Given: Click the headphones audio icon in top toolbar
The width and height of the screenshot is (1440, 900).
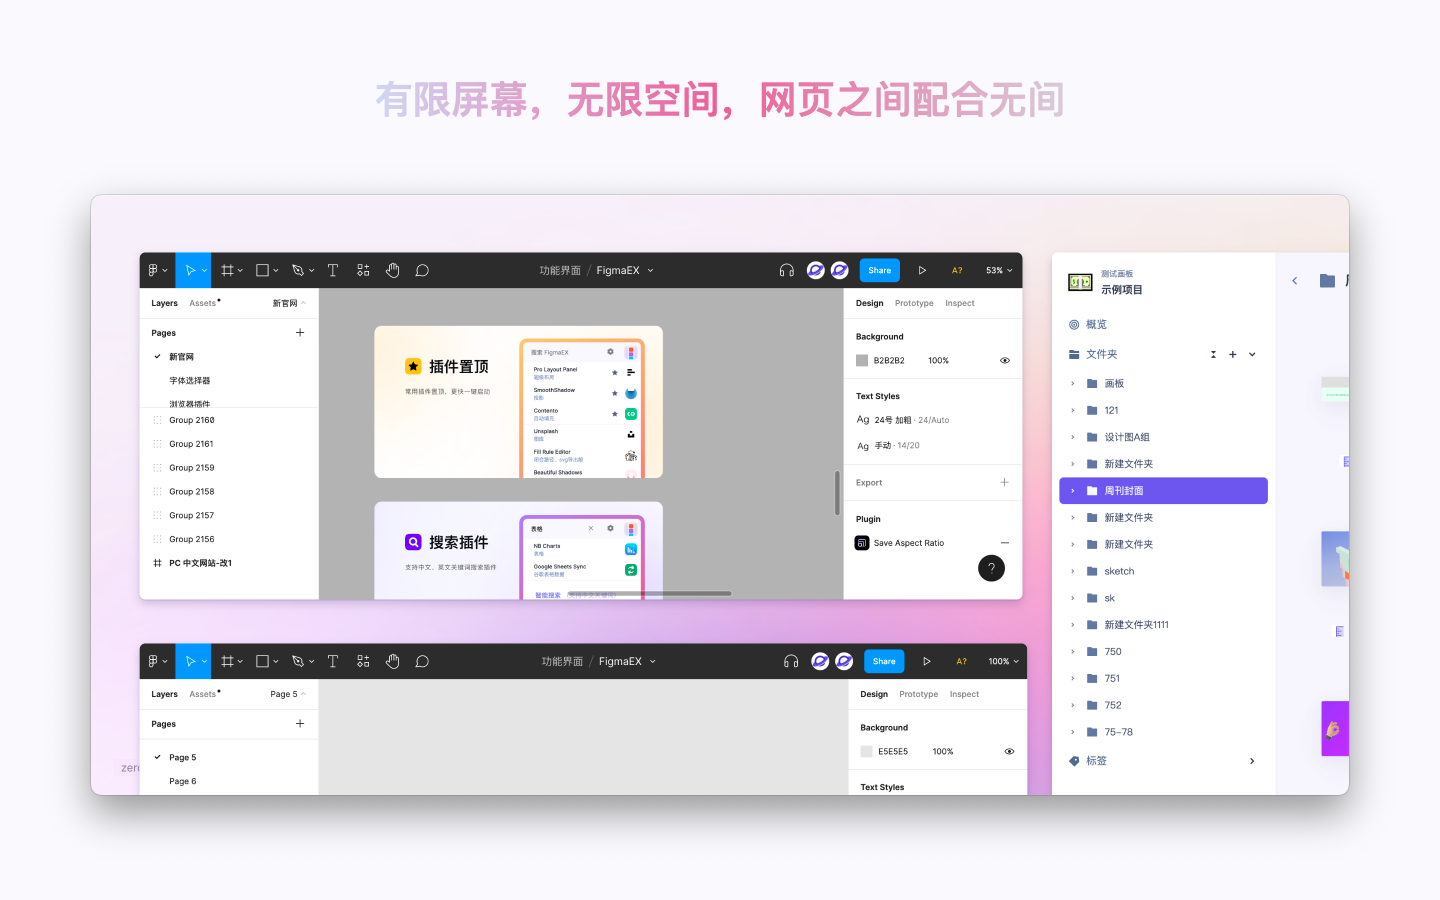Looking at the screenshot, I should [x=787, y=270].
